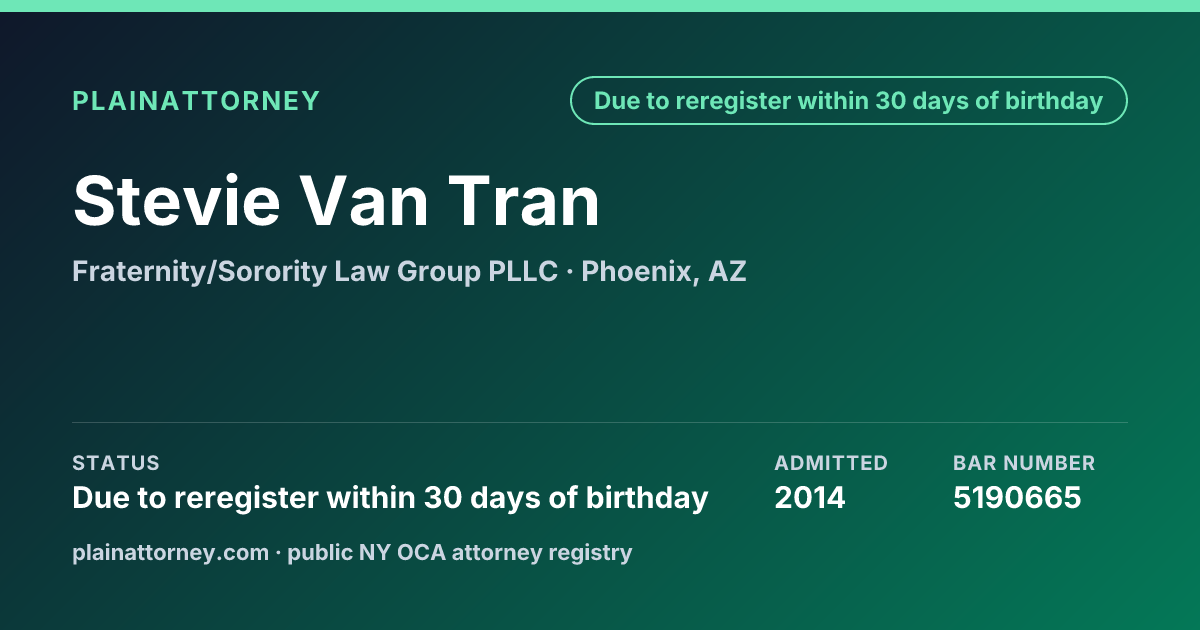Select bold status value beneath the STATUS label
1200x630 pixels.
pyautogui.click(x=390, y=497)
